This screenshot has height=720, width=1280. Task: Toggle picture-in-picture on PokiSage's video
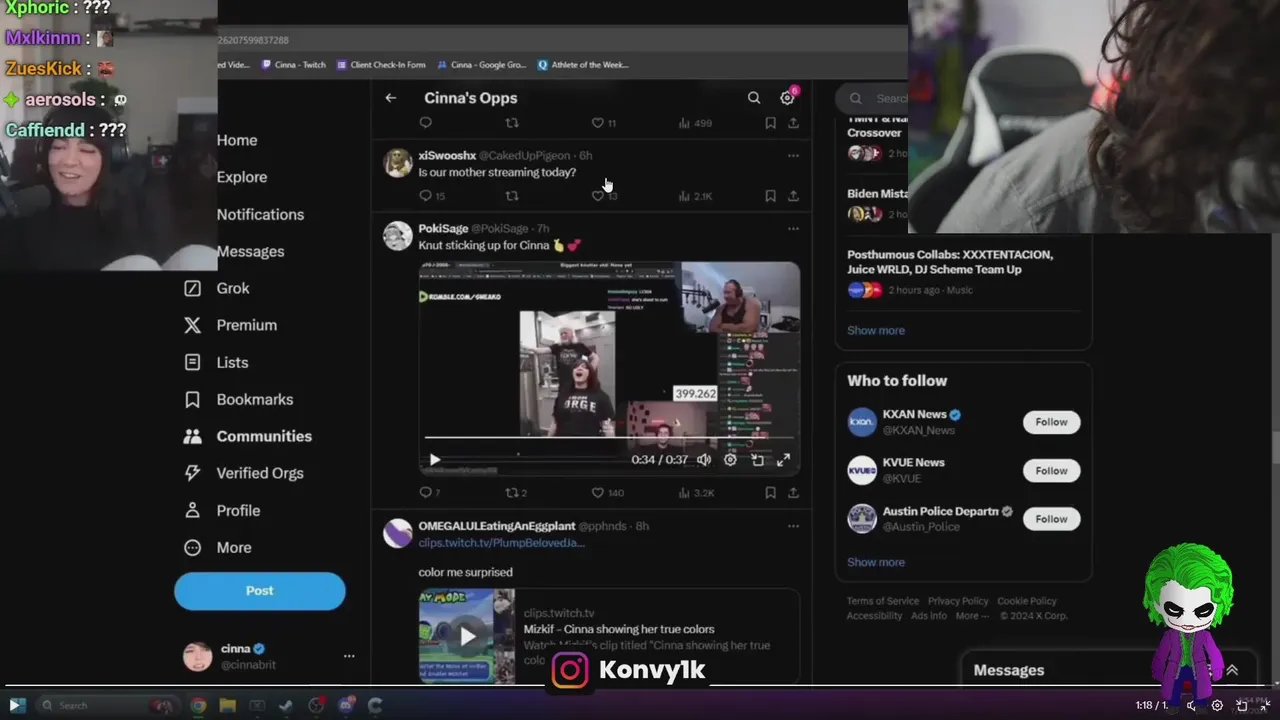pyautogui.click(x=757, y=460)
